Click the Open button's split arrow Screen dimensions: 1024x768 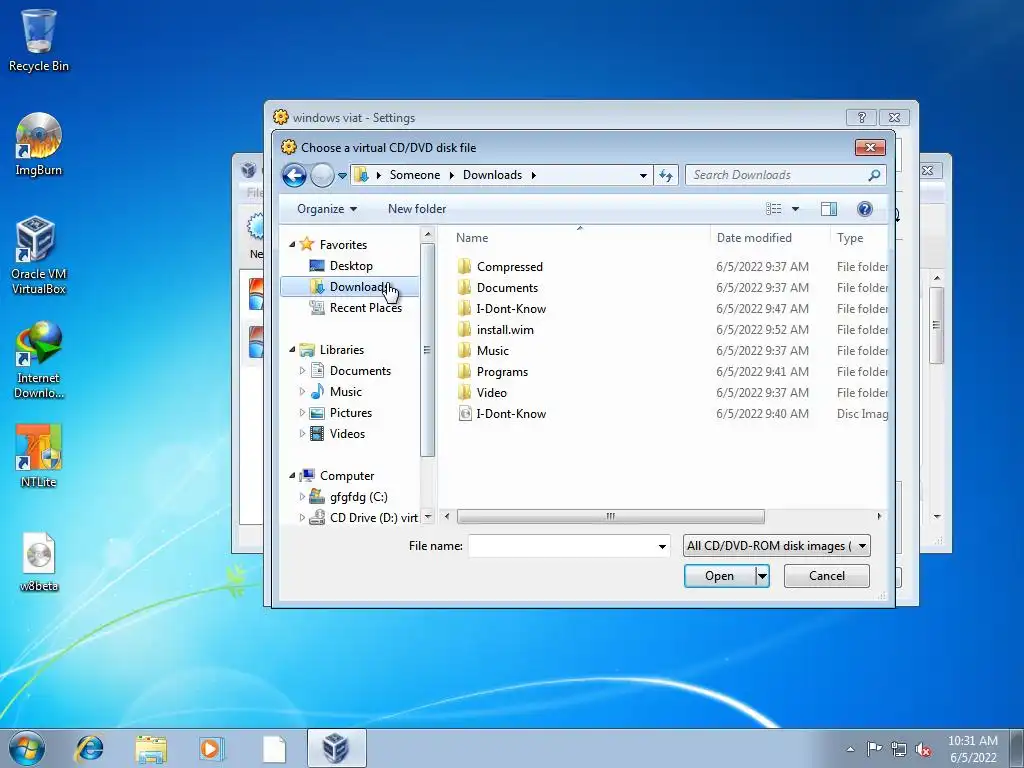pos(762,576)
